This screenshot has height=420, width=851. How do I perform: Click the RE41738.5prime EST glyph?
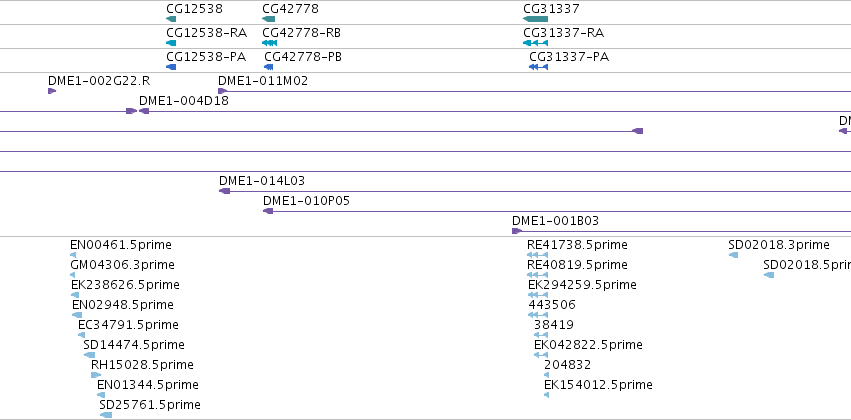537,255
